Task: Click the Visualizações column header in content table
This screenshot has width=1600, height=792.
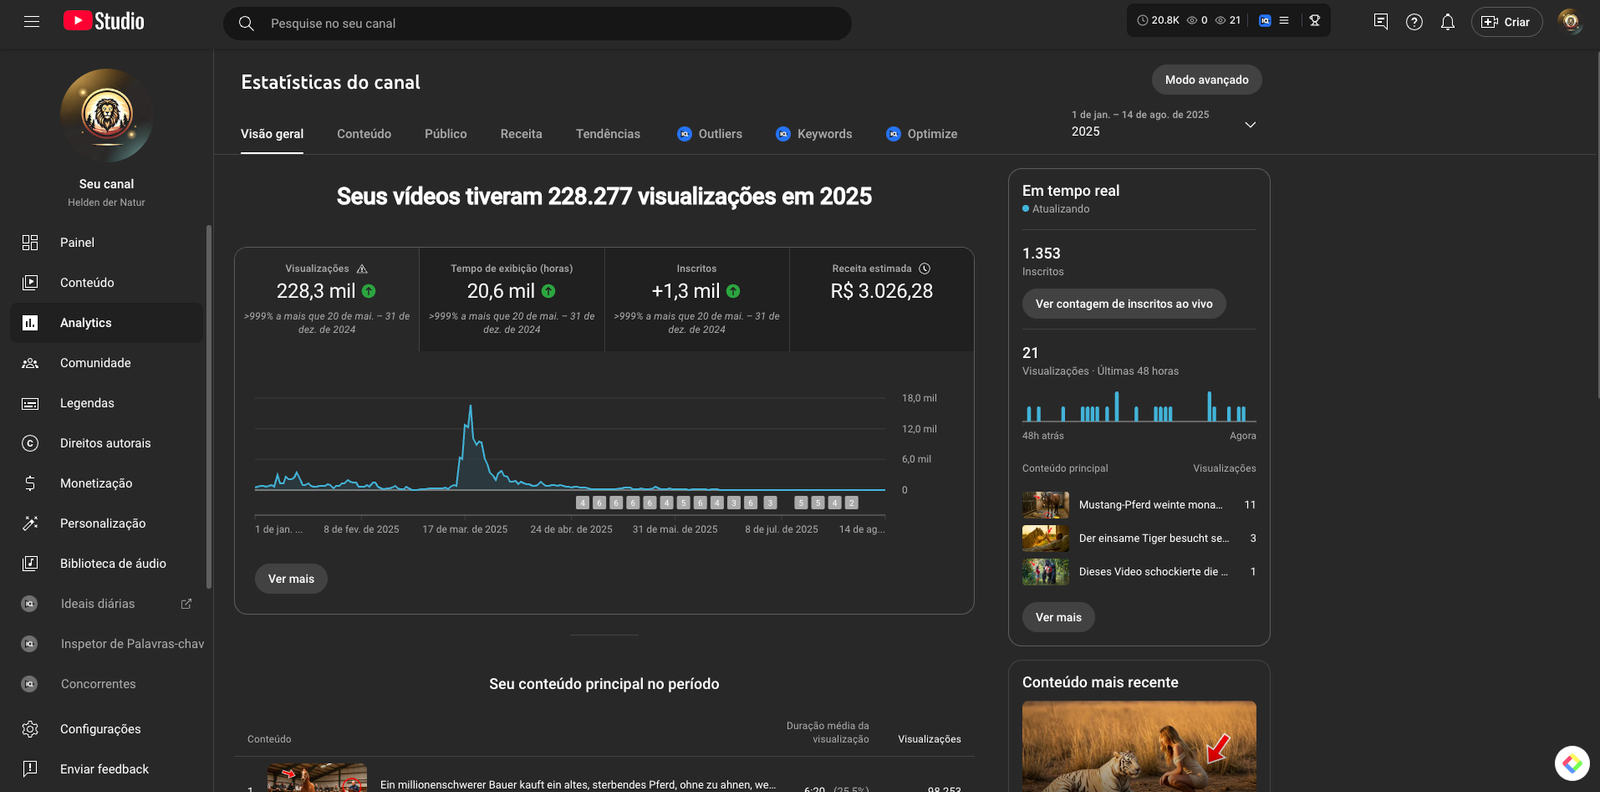Action: pos(929,739)
